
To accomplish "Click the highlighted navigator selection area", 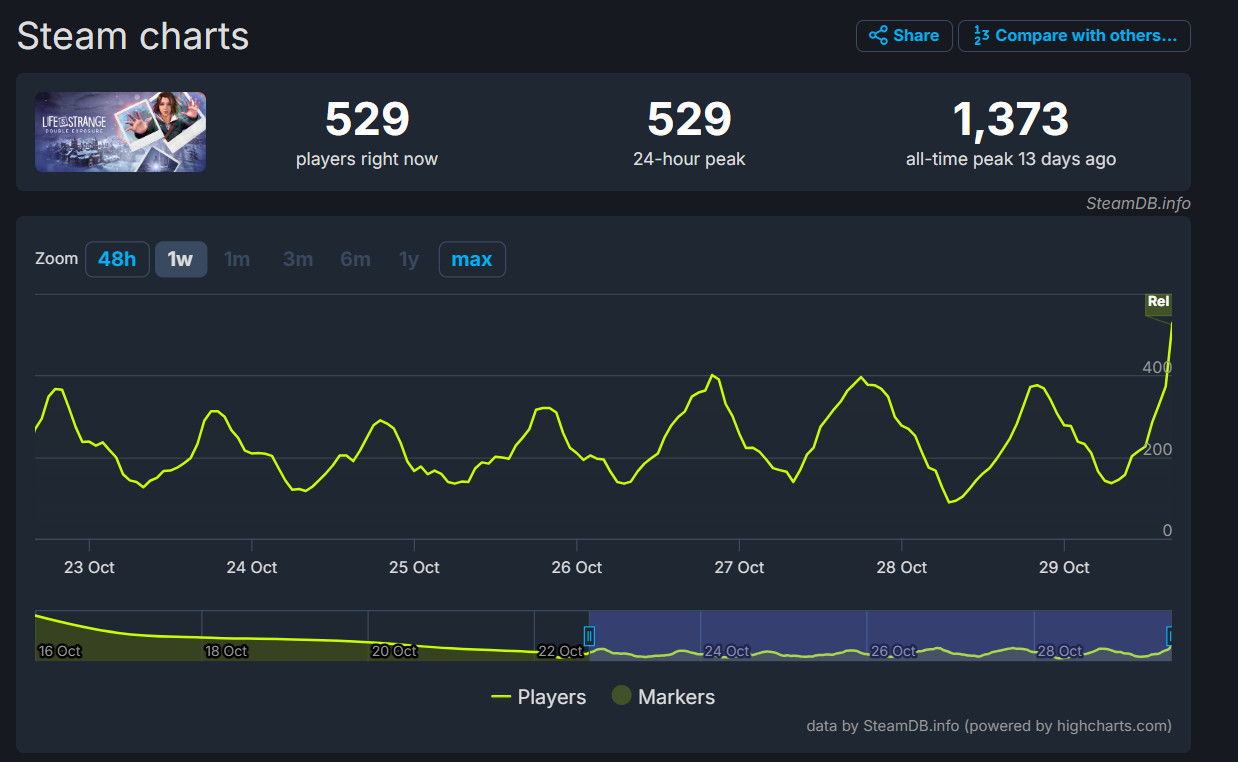I will coord(880,635).
